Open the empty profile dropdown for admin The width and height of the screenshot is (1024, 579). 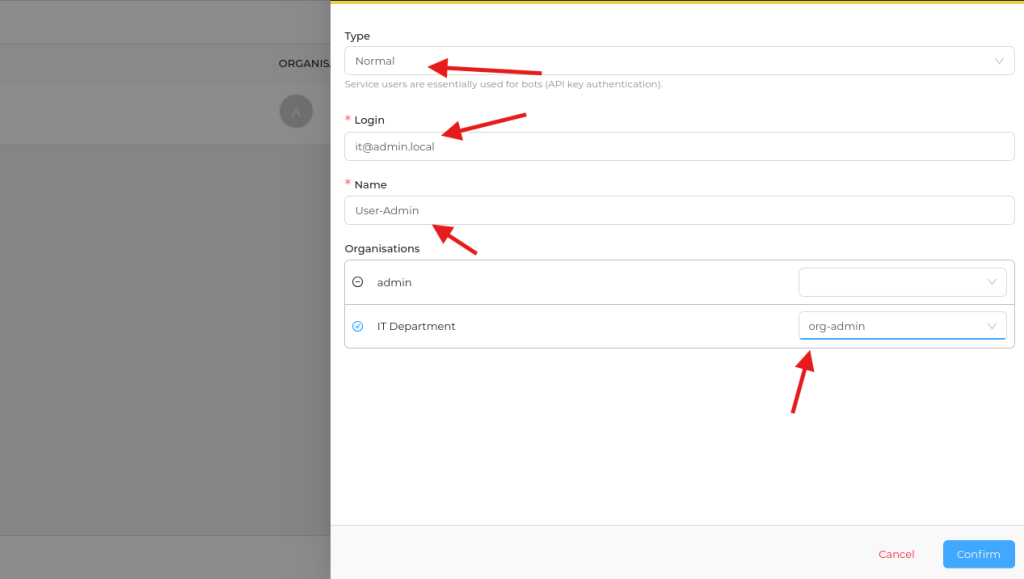tap(901, 282)
